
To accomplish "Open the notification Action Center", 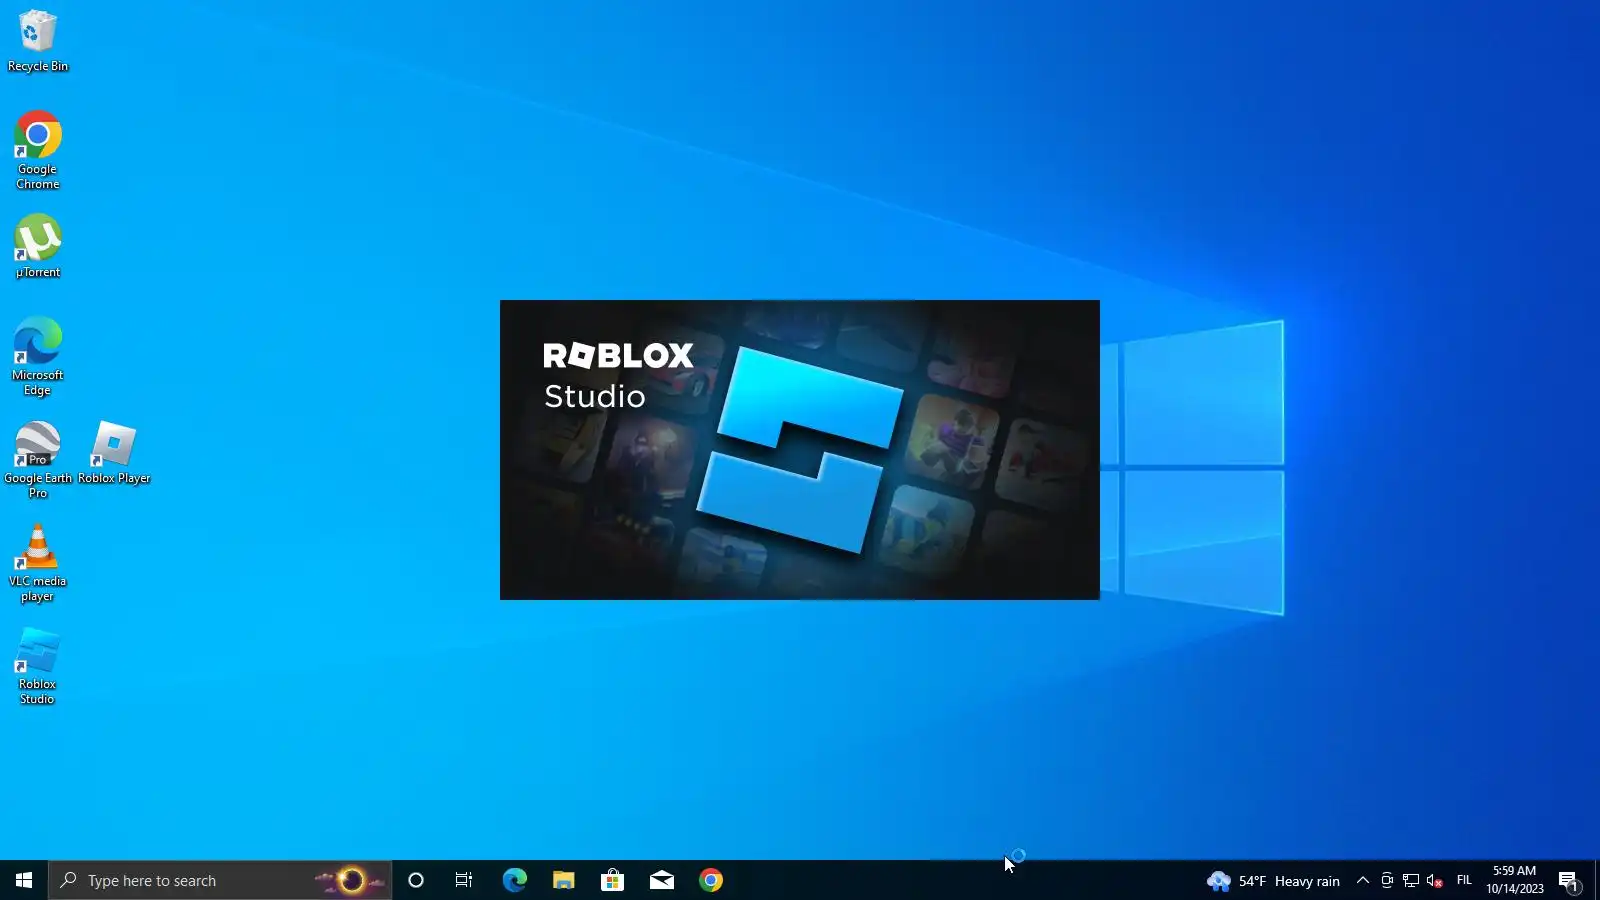I will tap(1568, 881).
